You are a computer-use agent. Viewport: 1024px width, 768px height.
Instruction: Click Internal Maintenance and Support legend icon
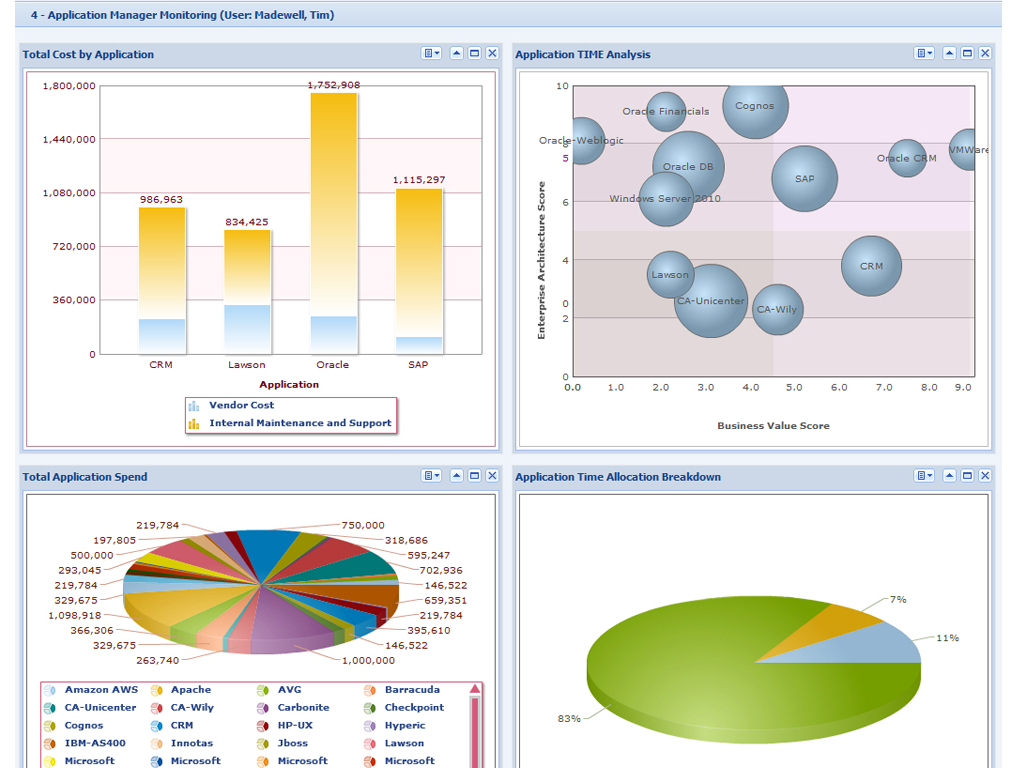pyautogui.click(x=194, y=424)
